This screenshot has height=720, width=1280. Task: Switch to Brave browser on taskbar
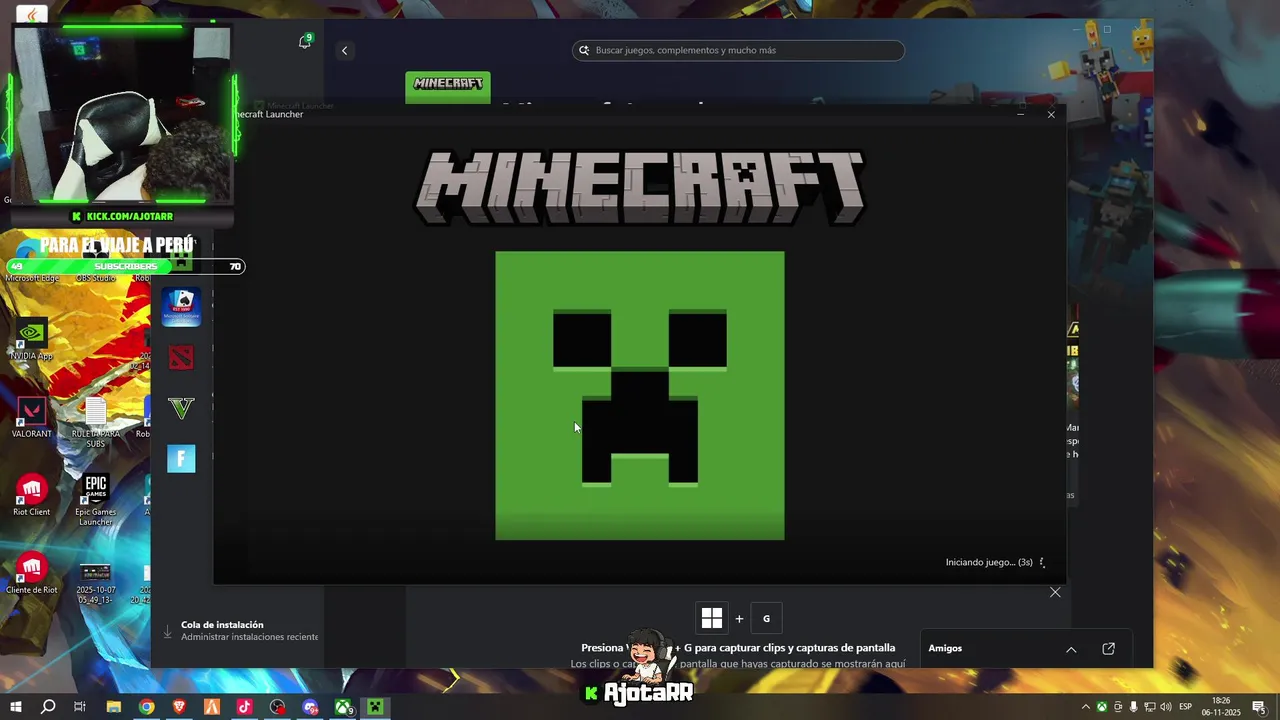(x=180, y=707)
